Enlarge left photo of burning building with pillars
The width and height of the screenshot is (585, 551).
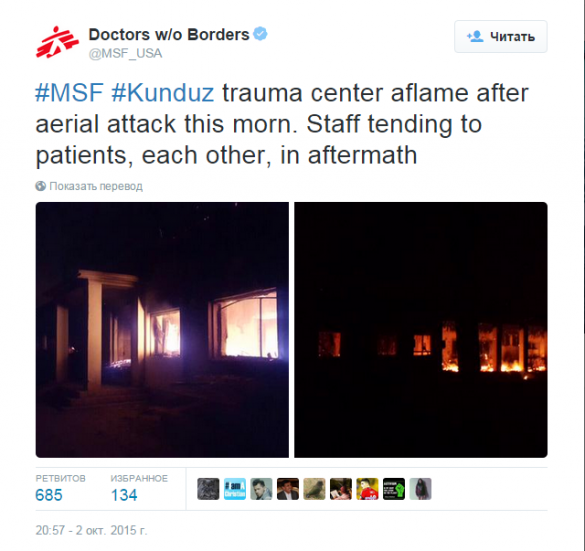pos(162,330)
